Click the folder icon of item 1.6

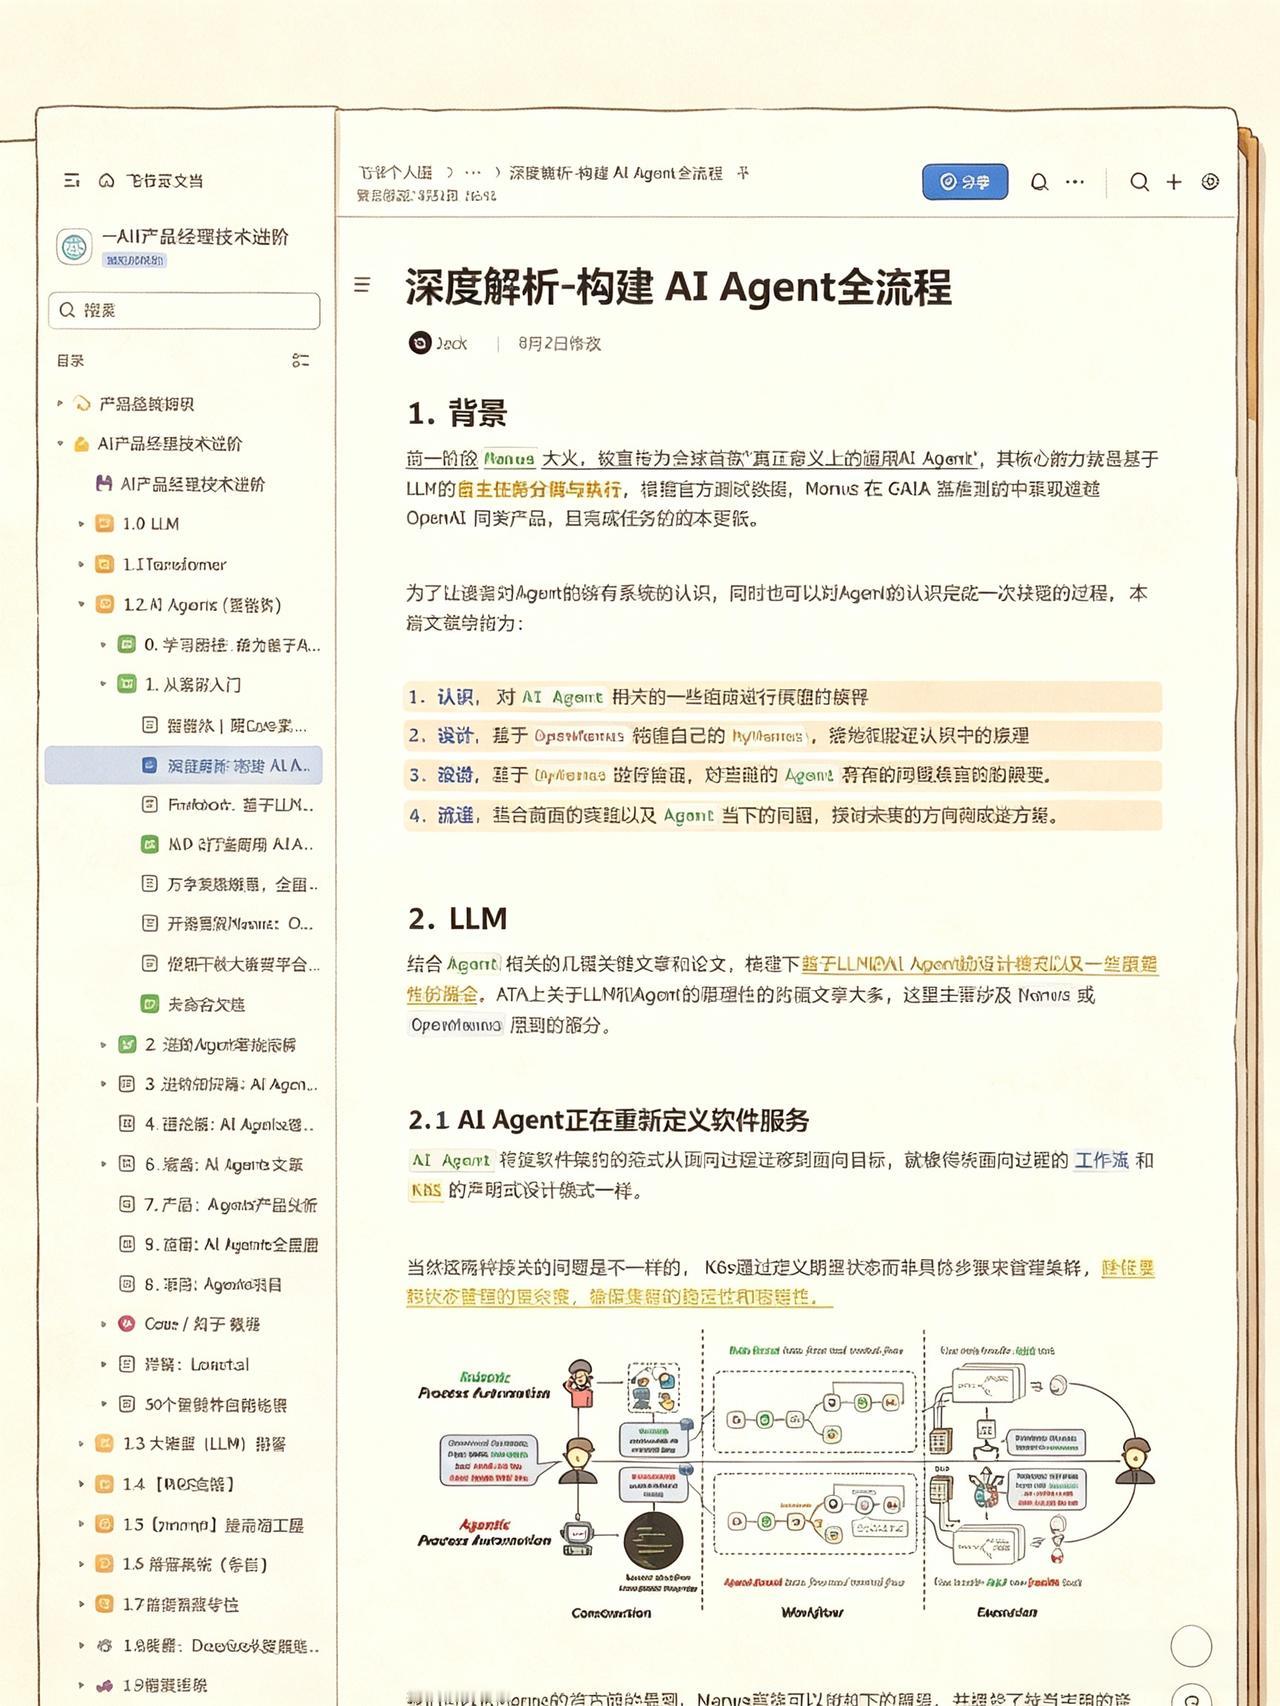tap(104, 1564)
